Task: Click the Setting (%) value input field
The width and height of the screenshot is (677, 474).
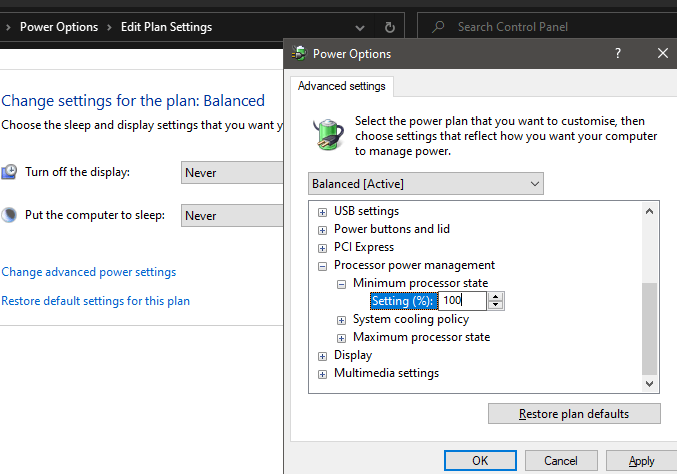Action: (461, 302)
